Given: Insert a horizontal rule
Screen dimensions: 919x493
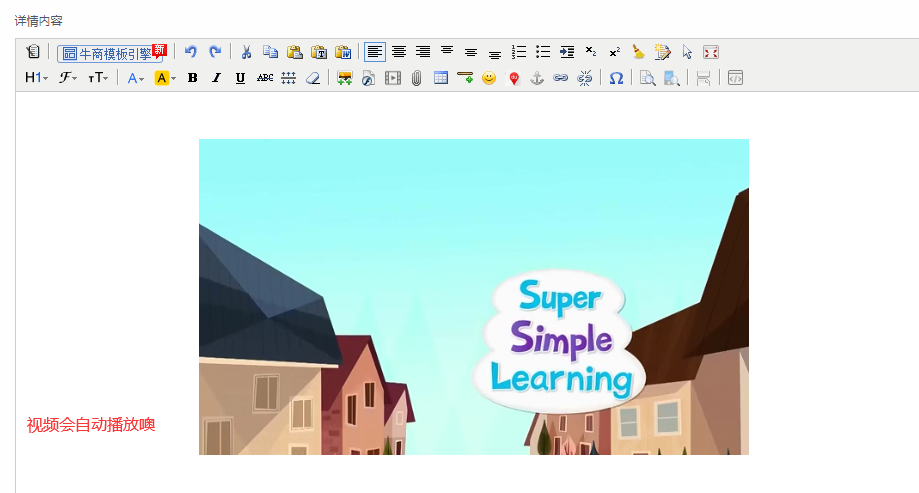Looking at the screenshot, I should point(465,78).
